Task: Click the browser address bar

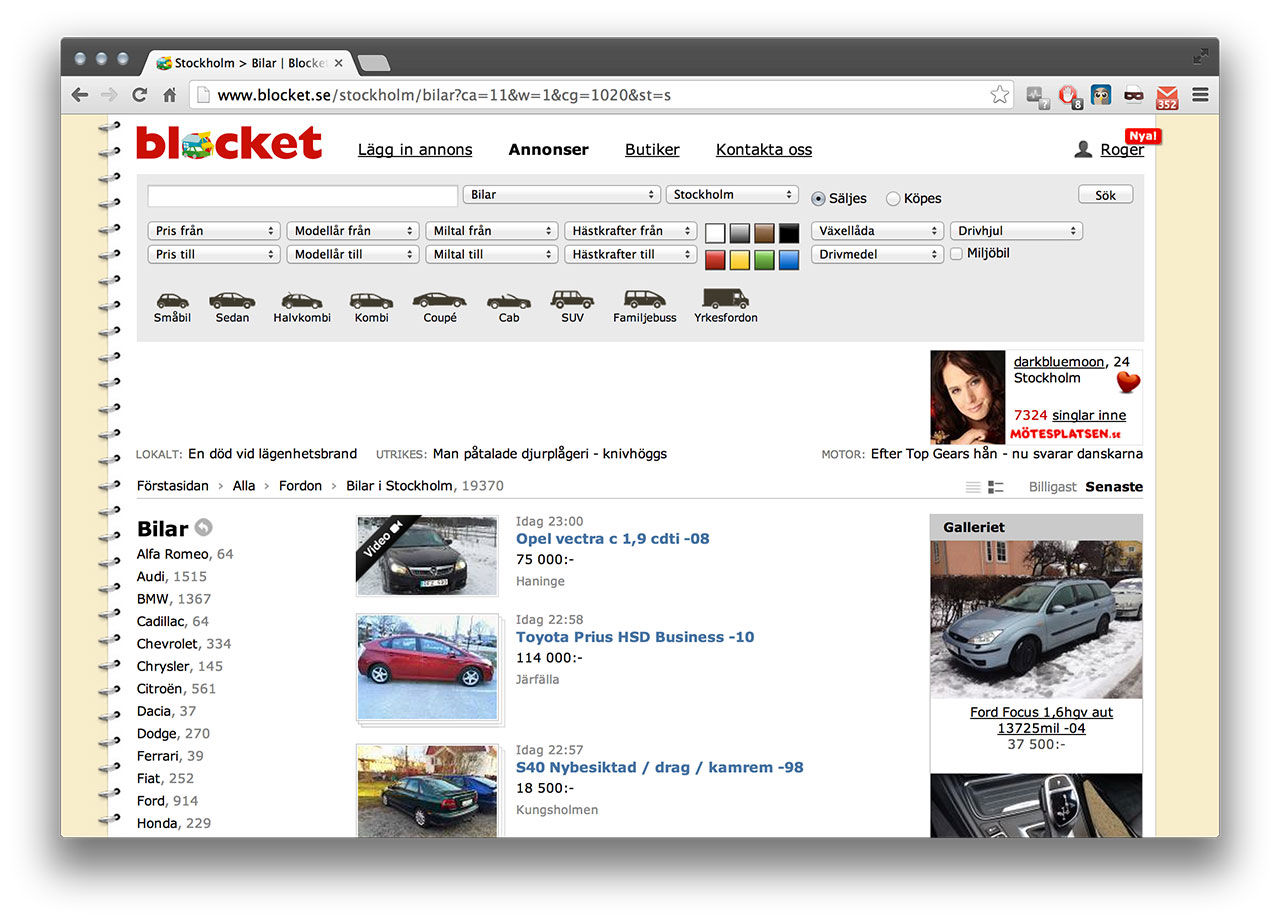Action: tap(600, 95)
